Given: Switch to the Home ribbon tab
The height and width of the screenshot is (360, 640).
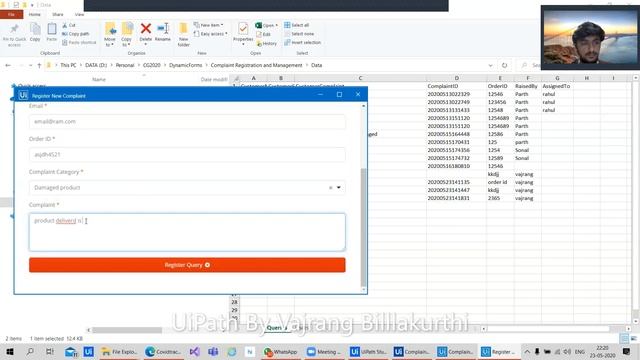Looking at the screenshot, I should [35, 14].
